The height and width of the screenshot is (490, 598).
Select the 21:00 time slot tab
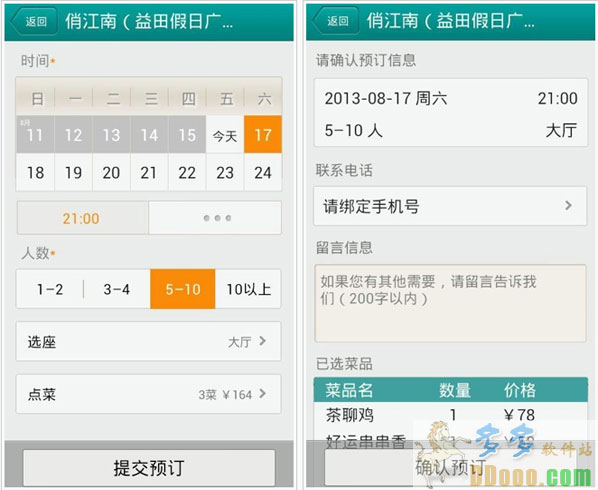(82, 218)
